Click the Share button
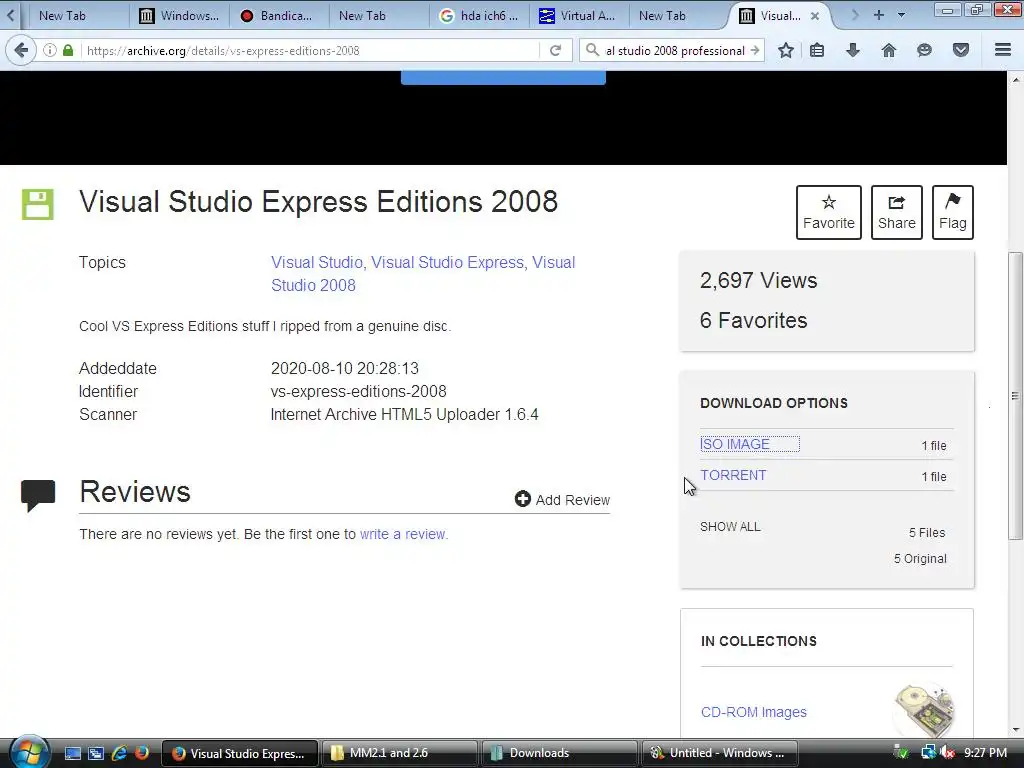Image resolution: width=1024 pixels, height=768 pixels. [897, 212]
